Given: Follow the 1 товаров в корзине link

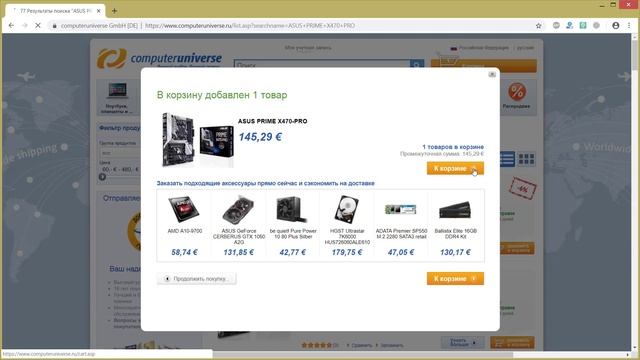Looking at the screenshot, I should tap(453, 147).
